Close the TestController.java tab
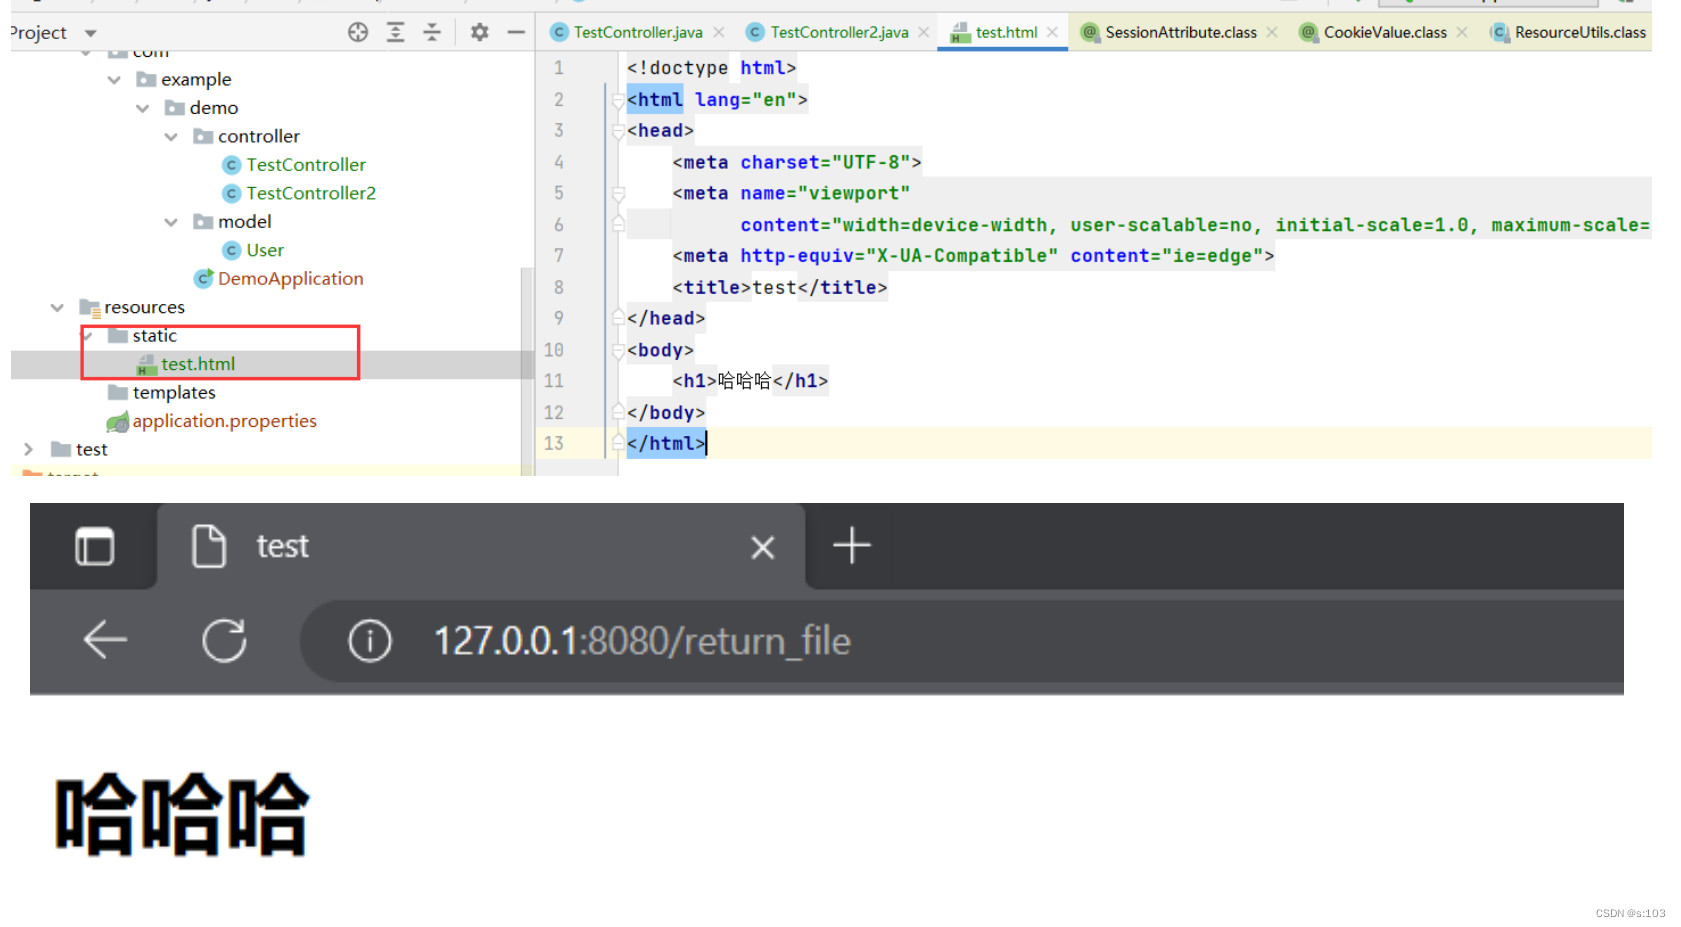The height and width of the screenshot is (927, 1681). point(719,32)
